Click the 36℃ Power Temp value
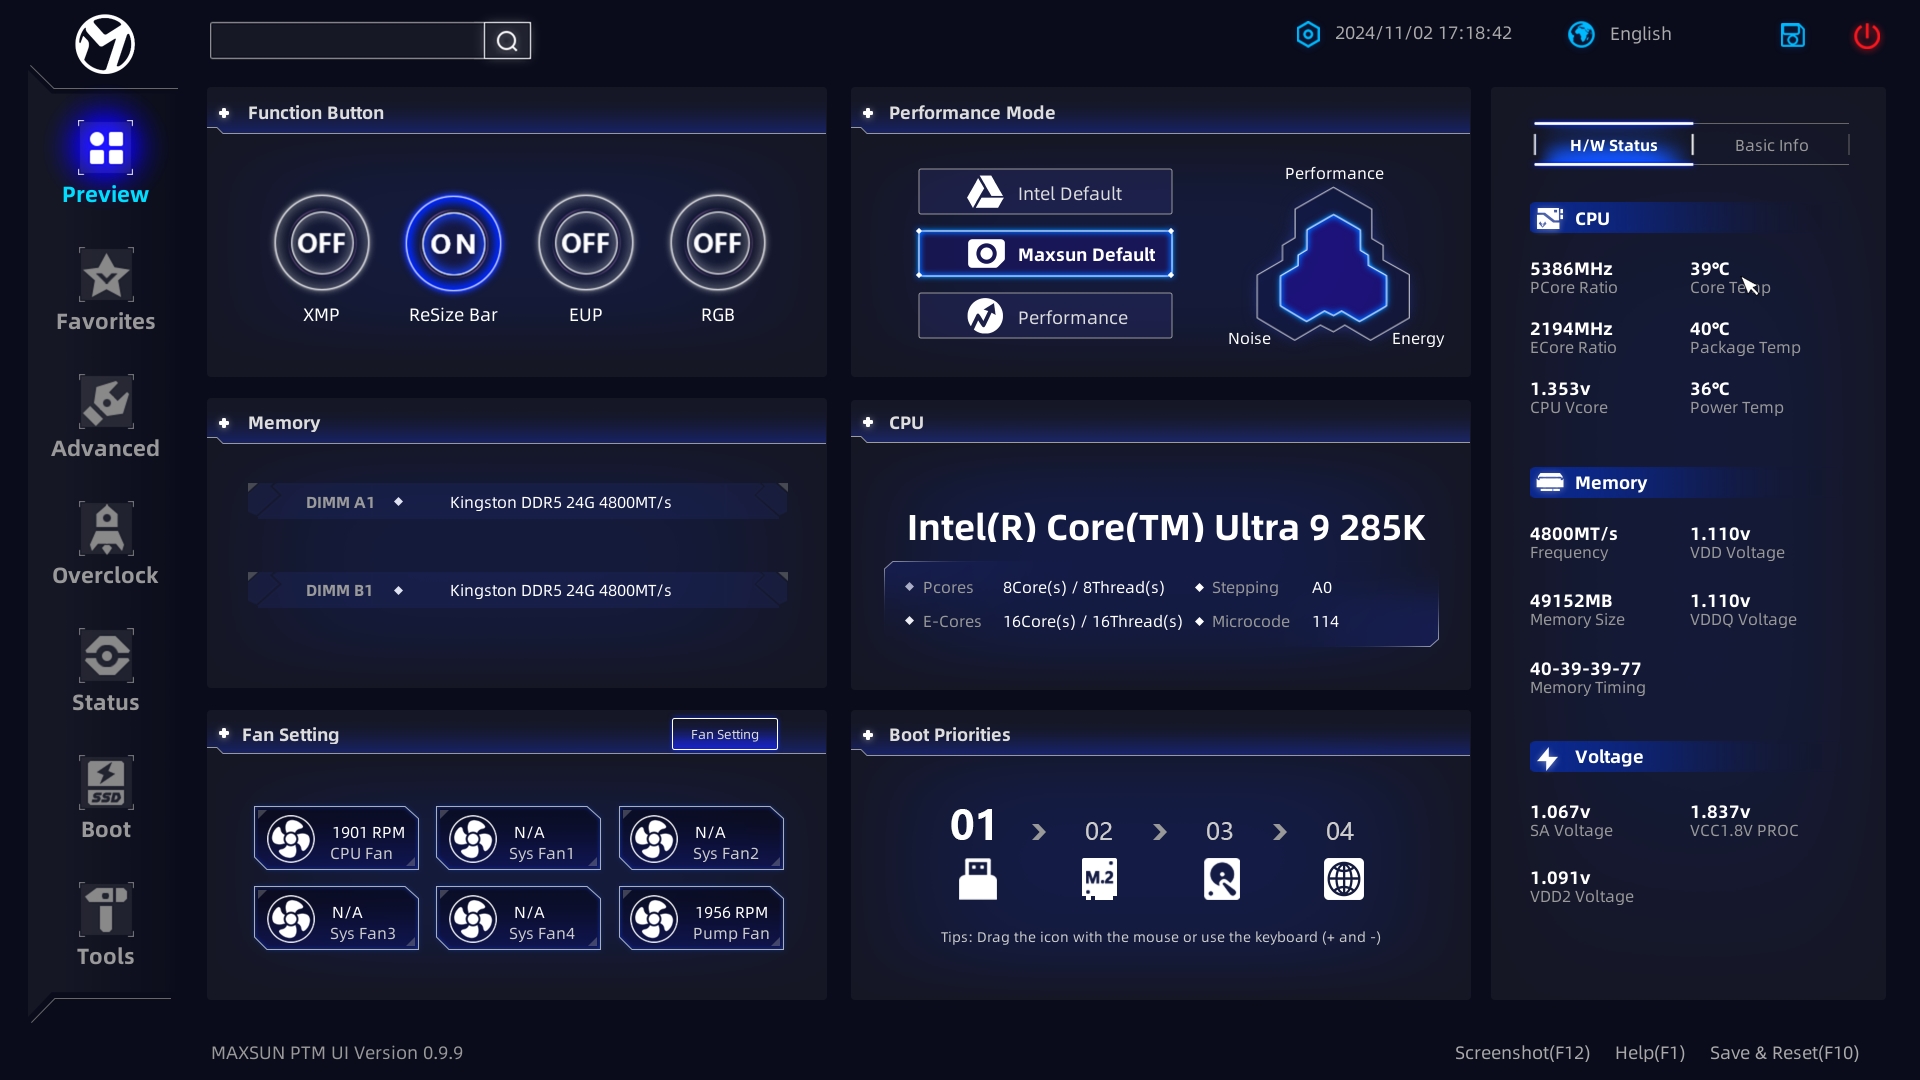Image resolution: width=1920 pixels, height=1080 pixels. (x=1709, y=389)
